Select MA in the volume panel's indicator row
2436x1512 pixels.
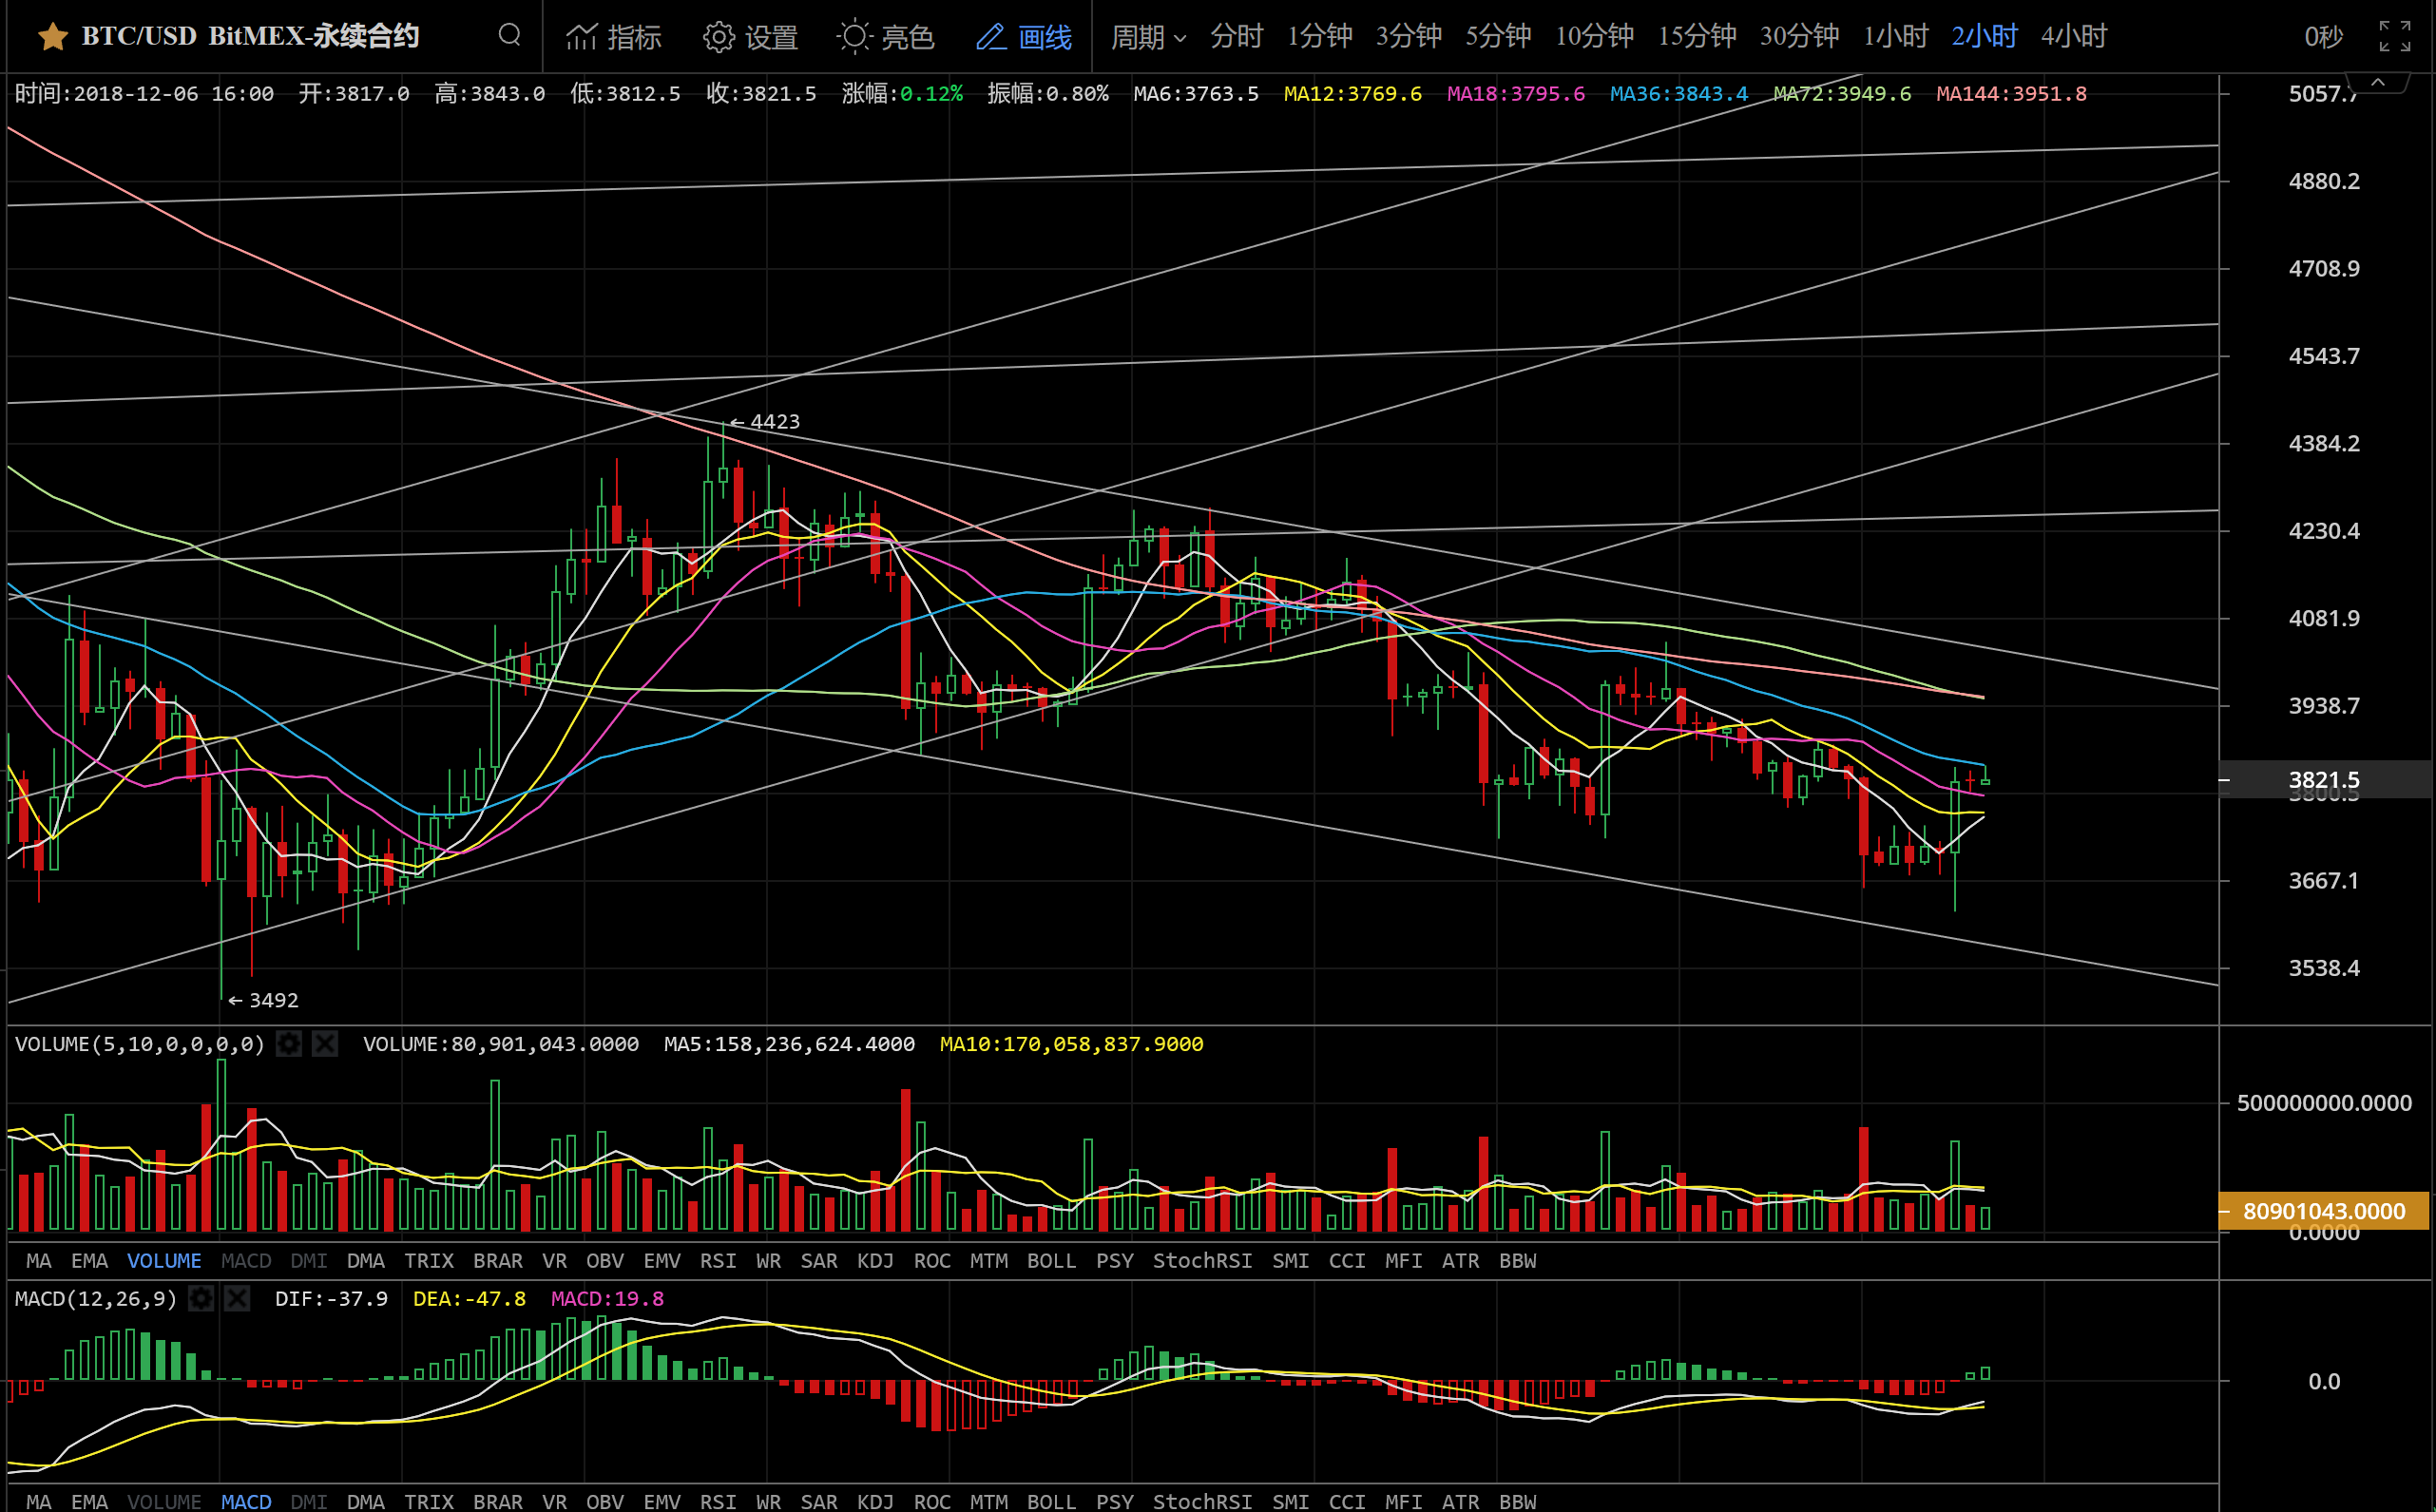(x=39, y=1261)
